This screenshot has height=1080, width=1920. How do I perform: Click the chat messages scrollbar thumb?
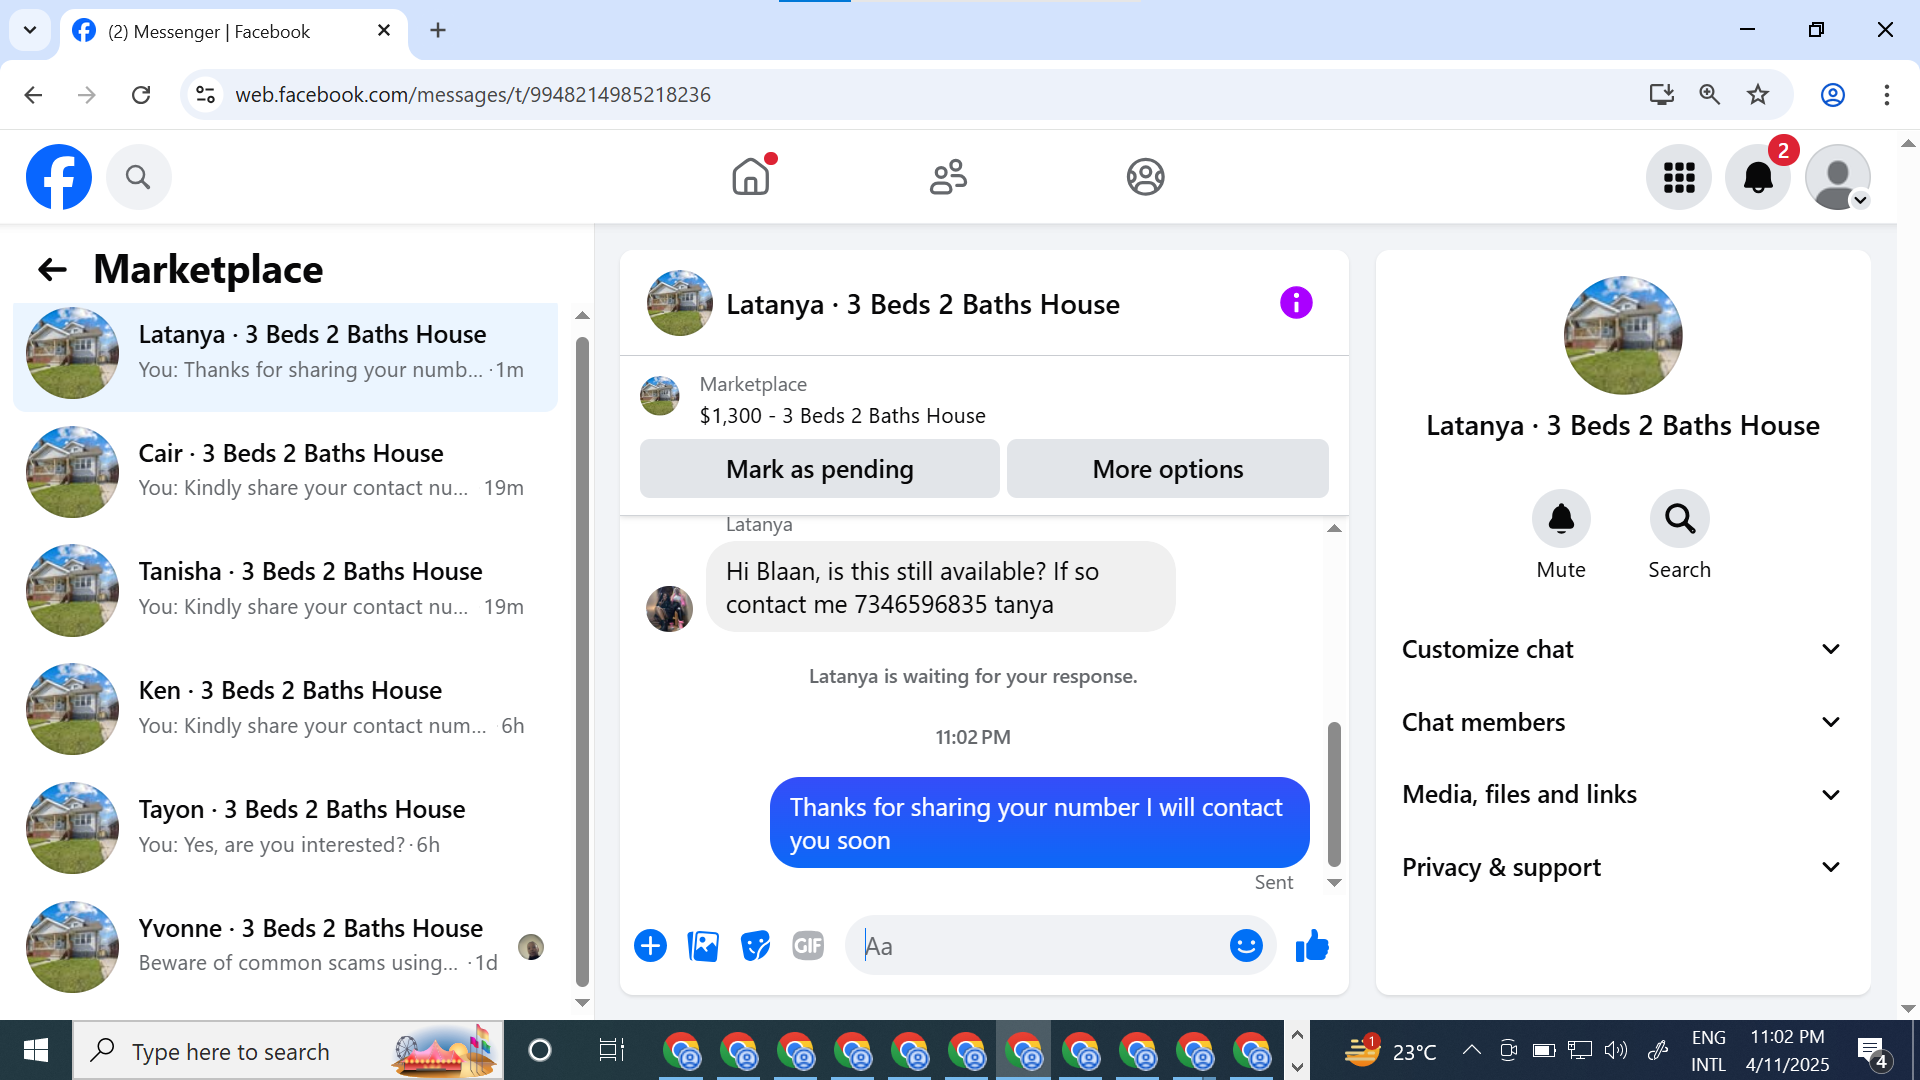coord(1333,794)
